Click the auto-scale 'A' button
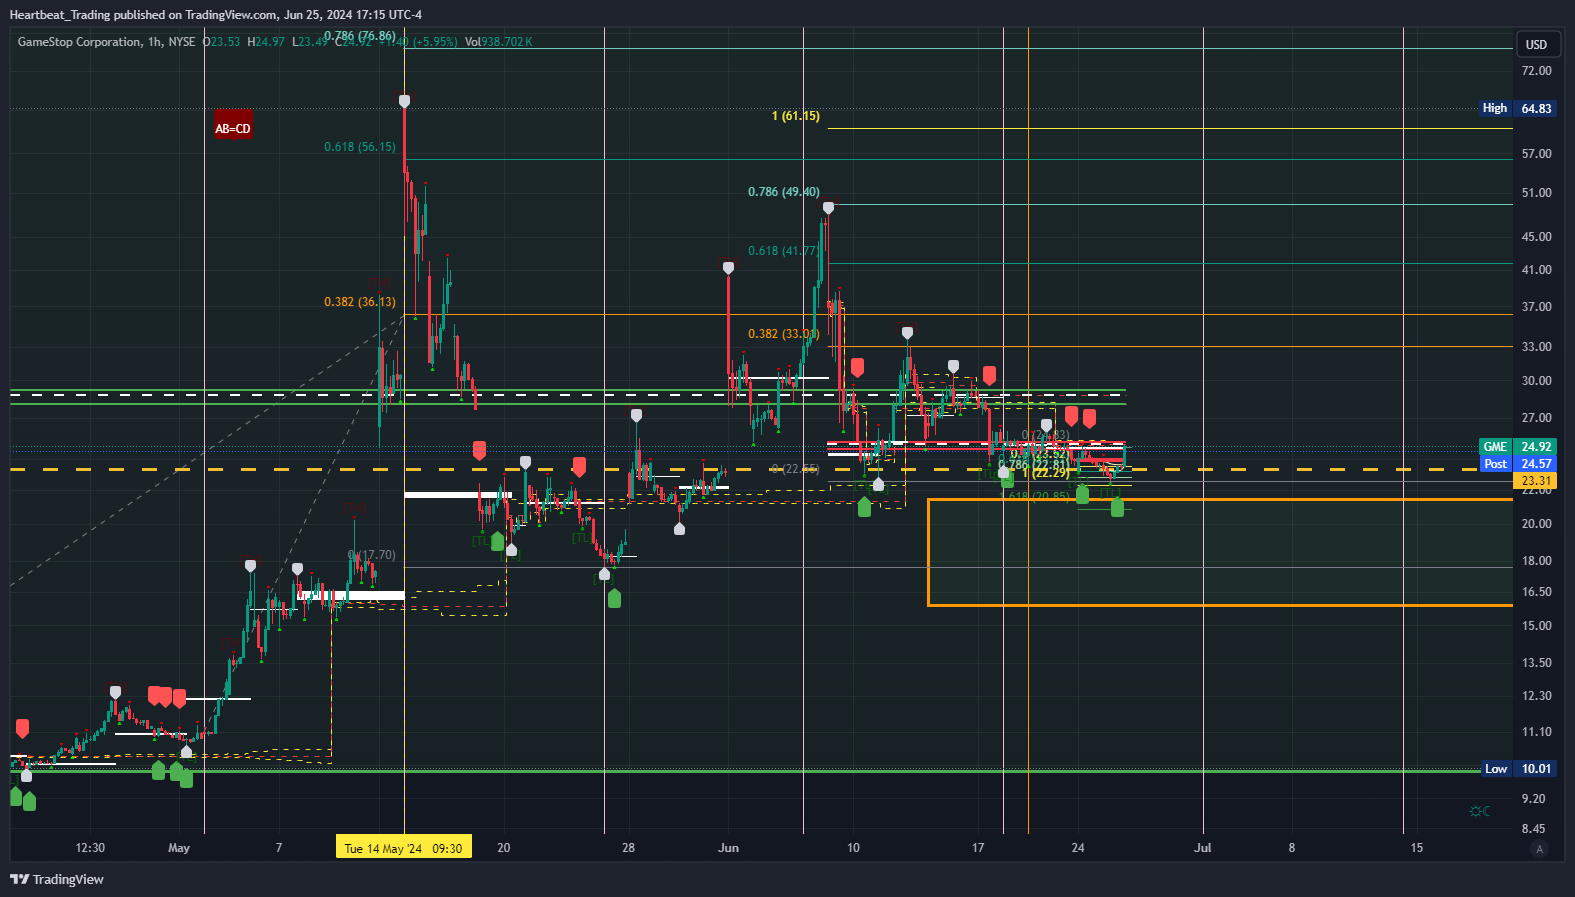1575x897 pixels. tap(1539, 849)
